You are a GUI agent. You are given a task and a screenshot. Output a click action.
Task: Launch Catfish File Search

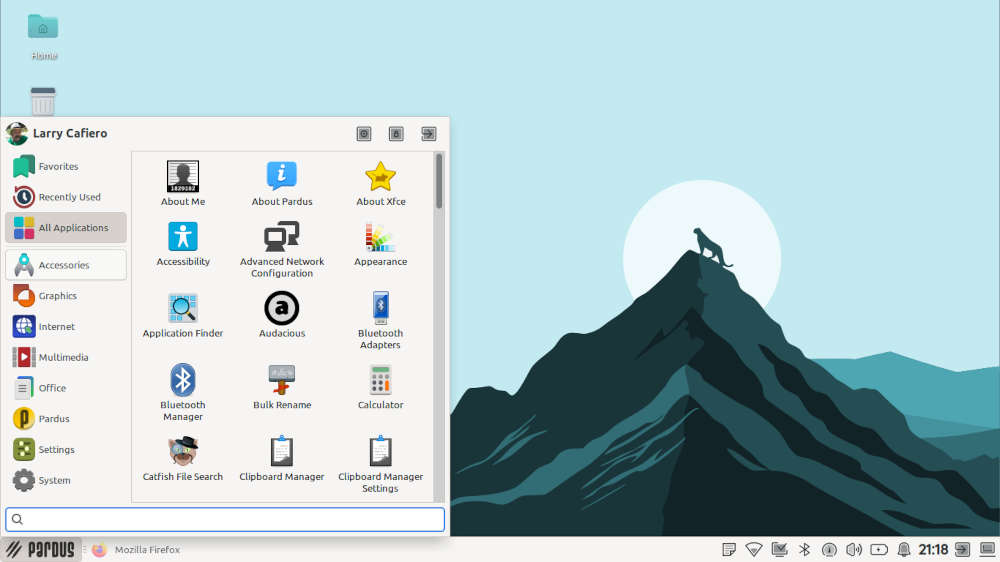pyautogui.click(x=182, y=458)
